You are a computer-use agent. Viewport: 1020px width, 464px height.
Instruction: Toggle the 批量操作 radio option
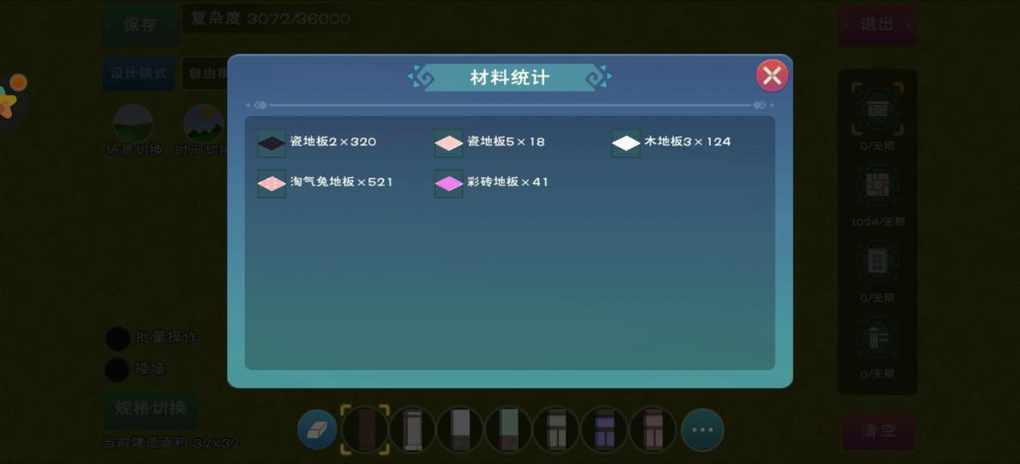coord(118,338)
